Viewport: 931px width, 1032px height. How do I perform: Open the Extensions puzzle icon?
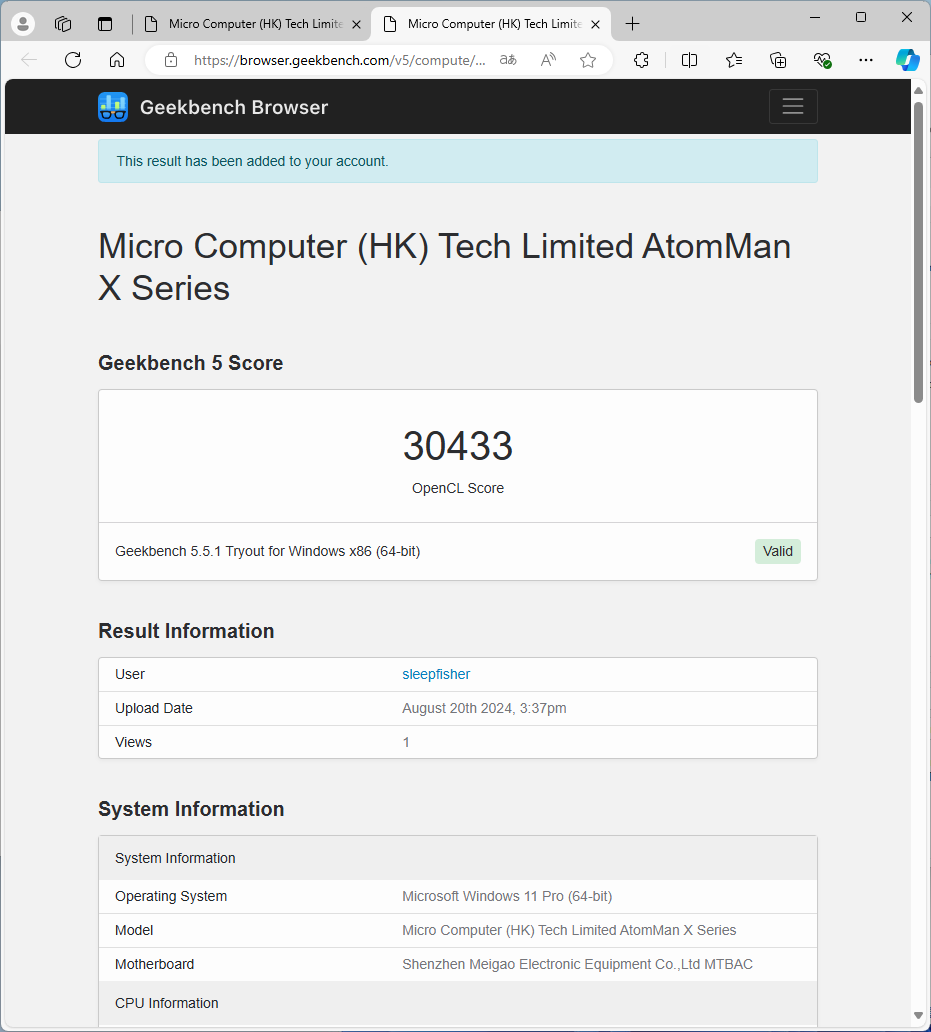coord(641,61)
